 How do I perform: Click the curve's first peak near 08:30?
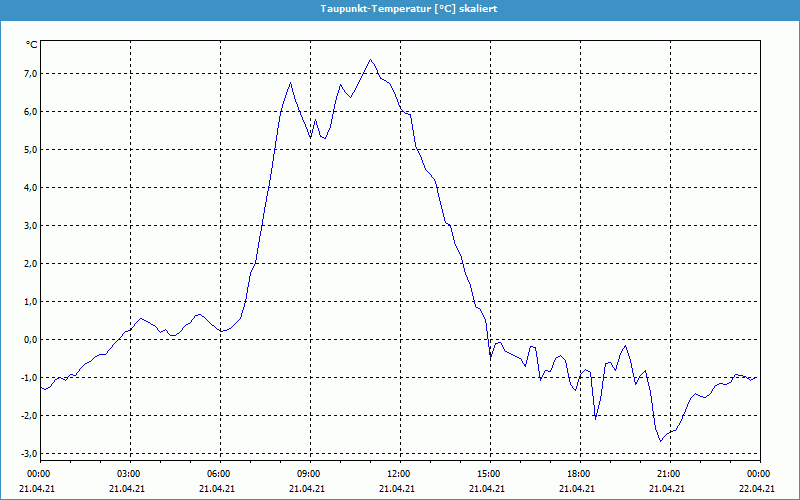pyautogui.click(x=290, y=83)
